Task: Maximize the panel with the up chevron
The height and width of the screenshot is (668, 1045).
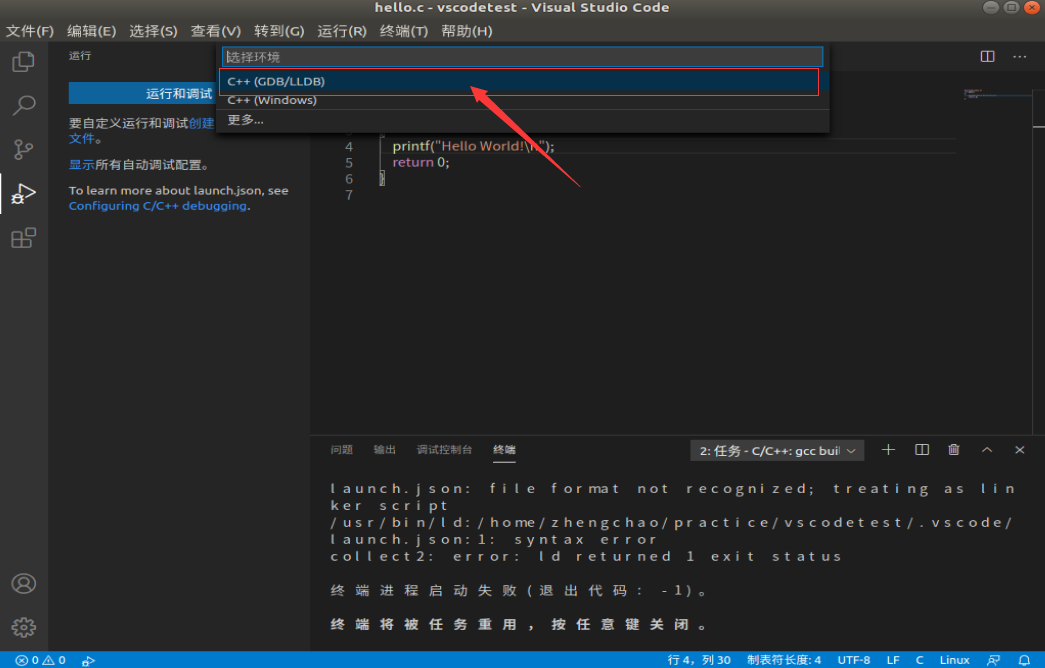Action: [x=987, y=450]
